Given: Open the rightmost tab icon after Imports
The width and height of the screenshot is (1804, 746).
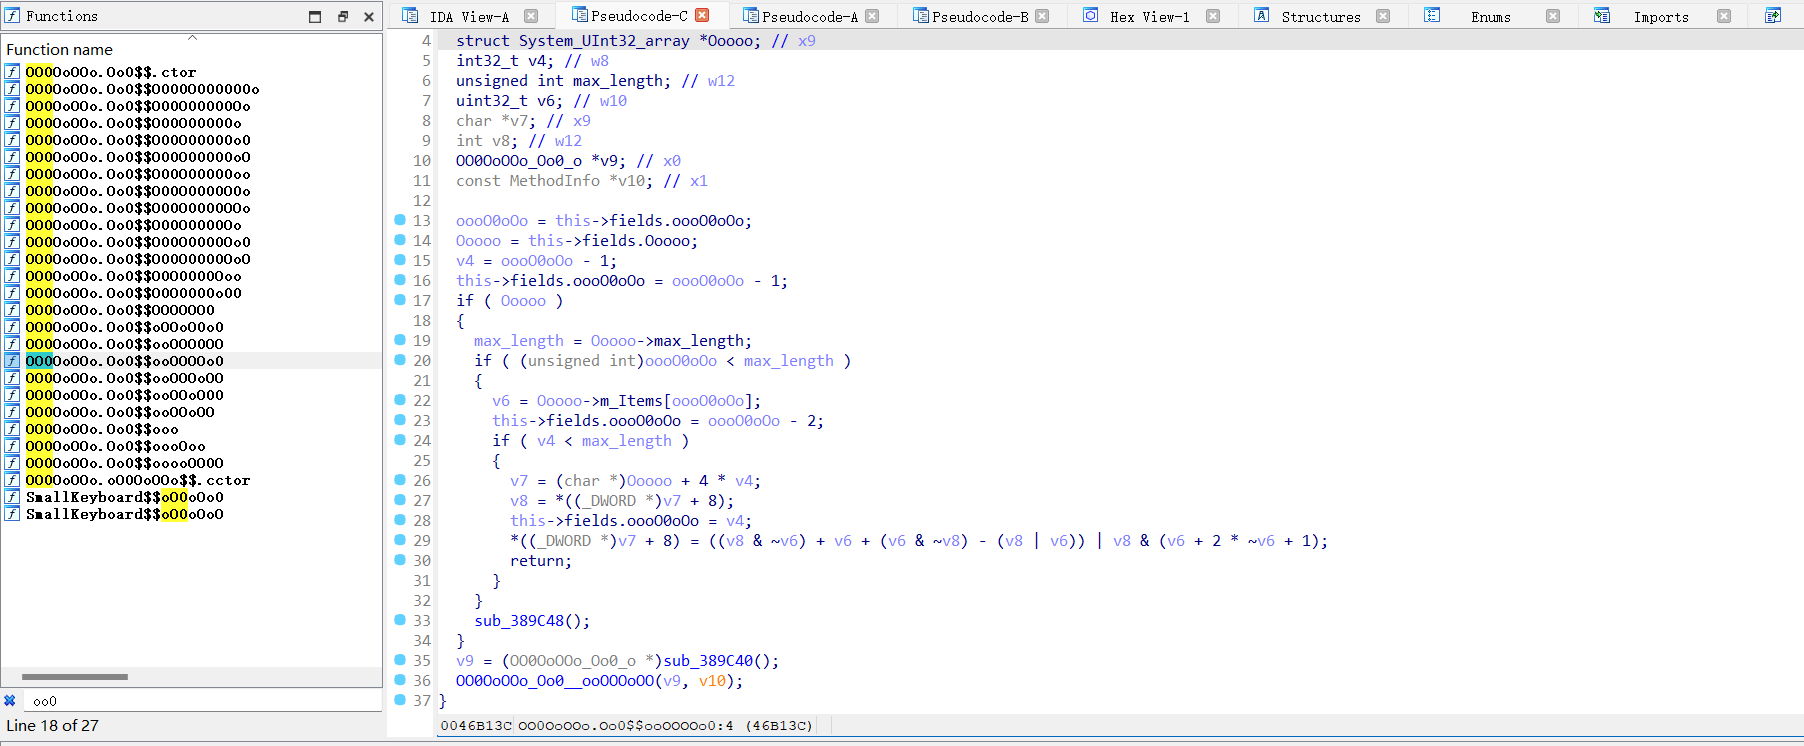Looking at the screenshot, I should [1773, 16].
